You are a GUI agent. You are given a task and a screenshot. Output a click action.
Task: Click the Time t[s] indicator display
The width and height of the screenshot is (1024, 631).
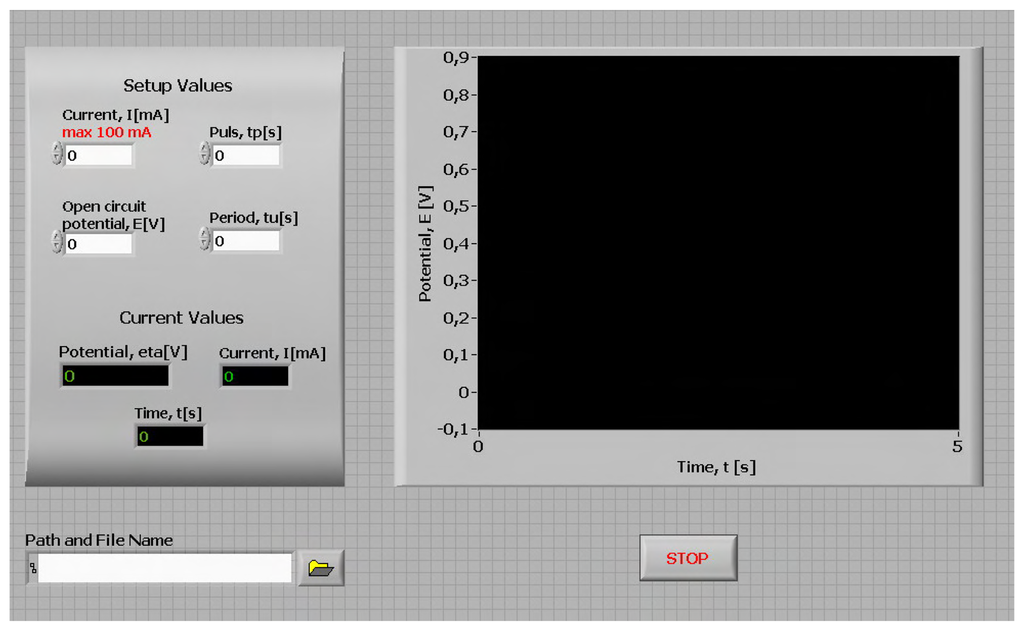coord(169,435)
